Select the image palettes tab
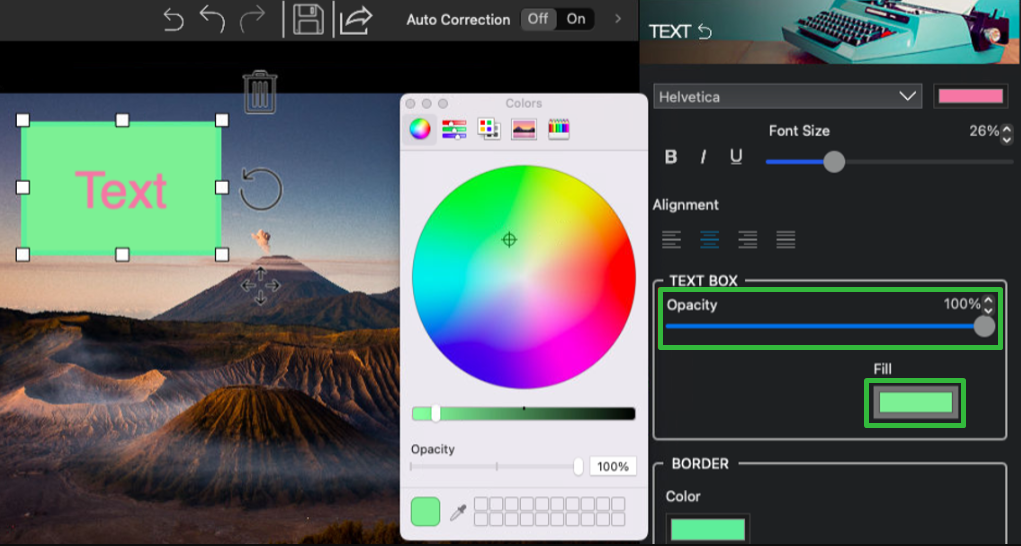The width and height of the screenshot is (1021, 546). 524,129
